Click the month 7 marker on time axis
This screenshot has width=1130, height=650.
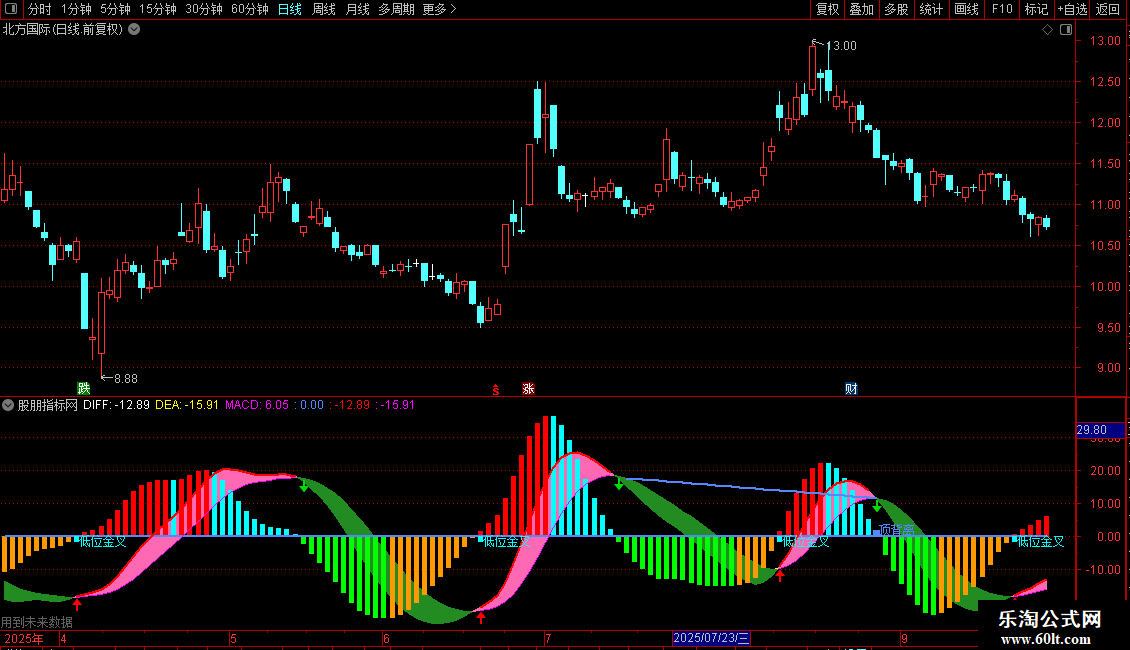[548, 638]
